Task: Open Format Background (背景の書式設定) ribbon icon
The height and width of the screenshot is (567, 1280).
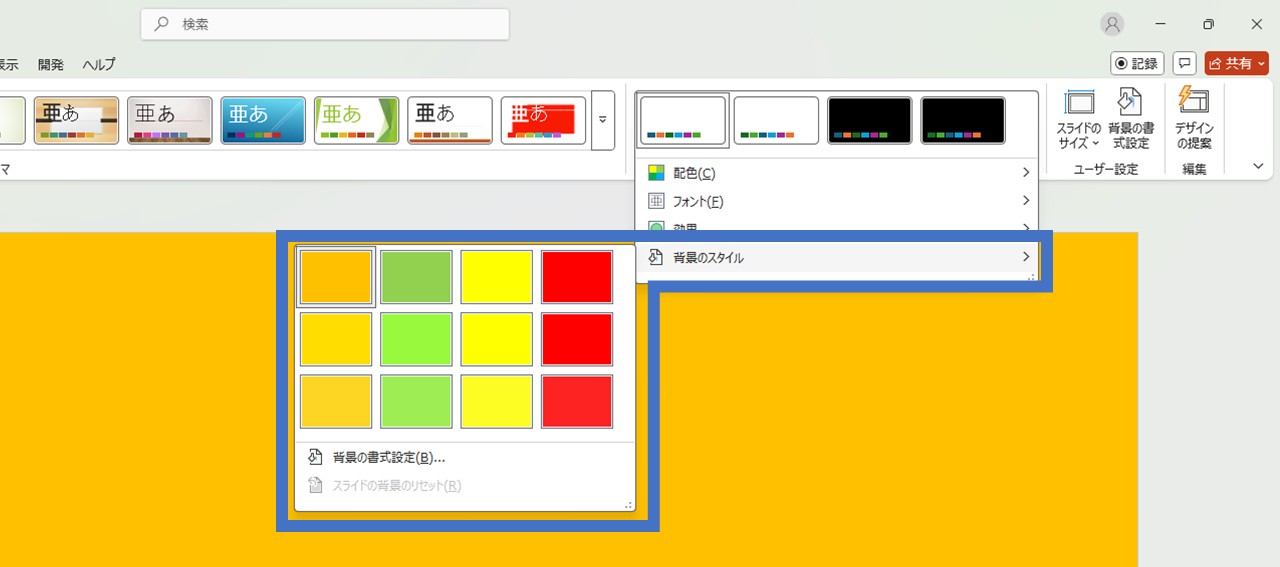Action: 1131,104
